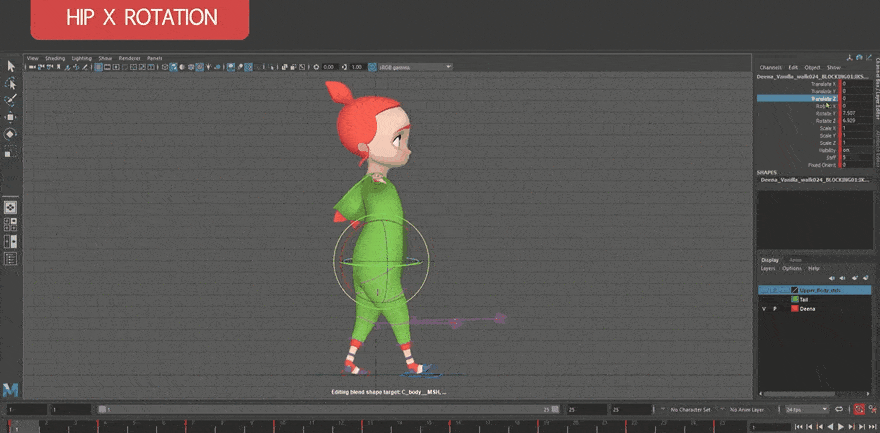This screenshot has width=880, height=433.
Task: Select the Scale tool
Action: 11,152
